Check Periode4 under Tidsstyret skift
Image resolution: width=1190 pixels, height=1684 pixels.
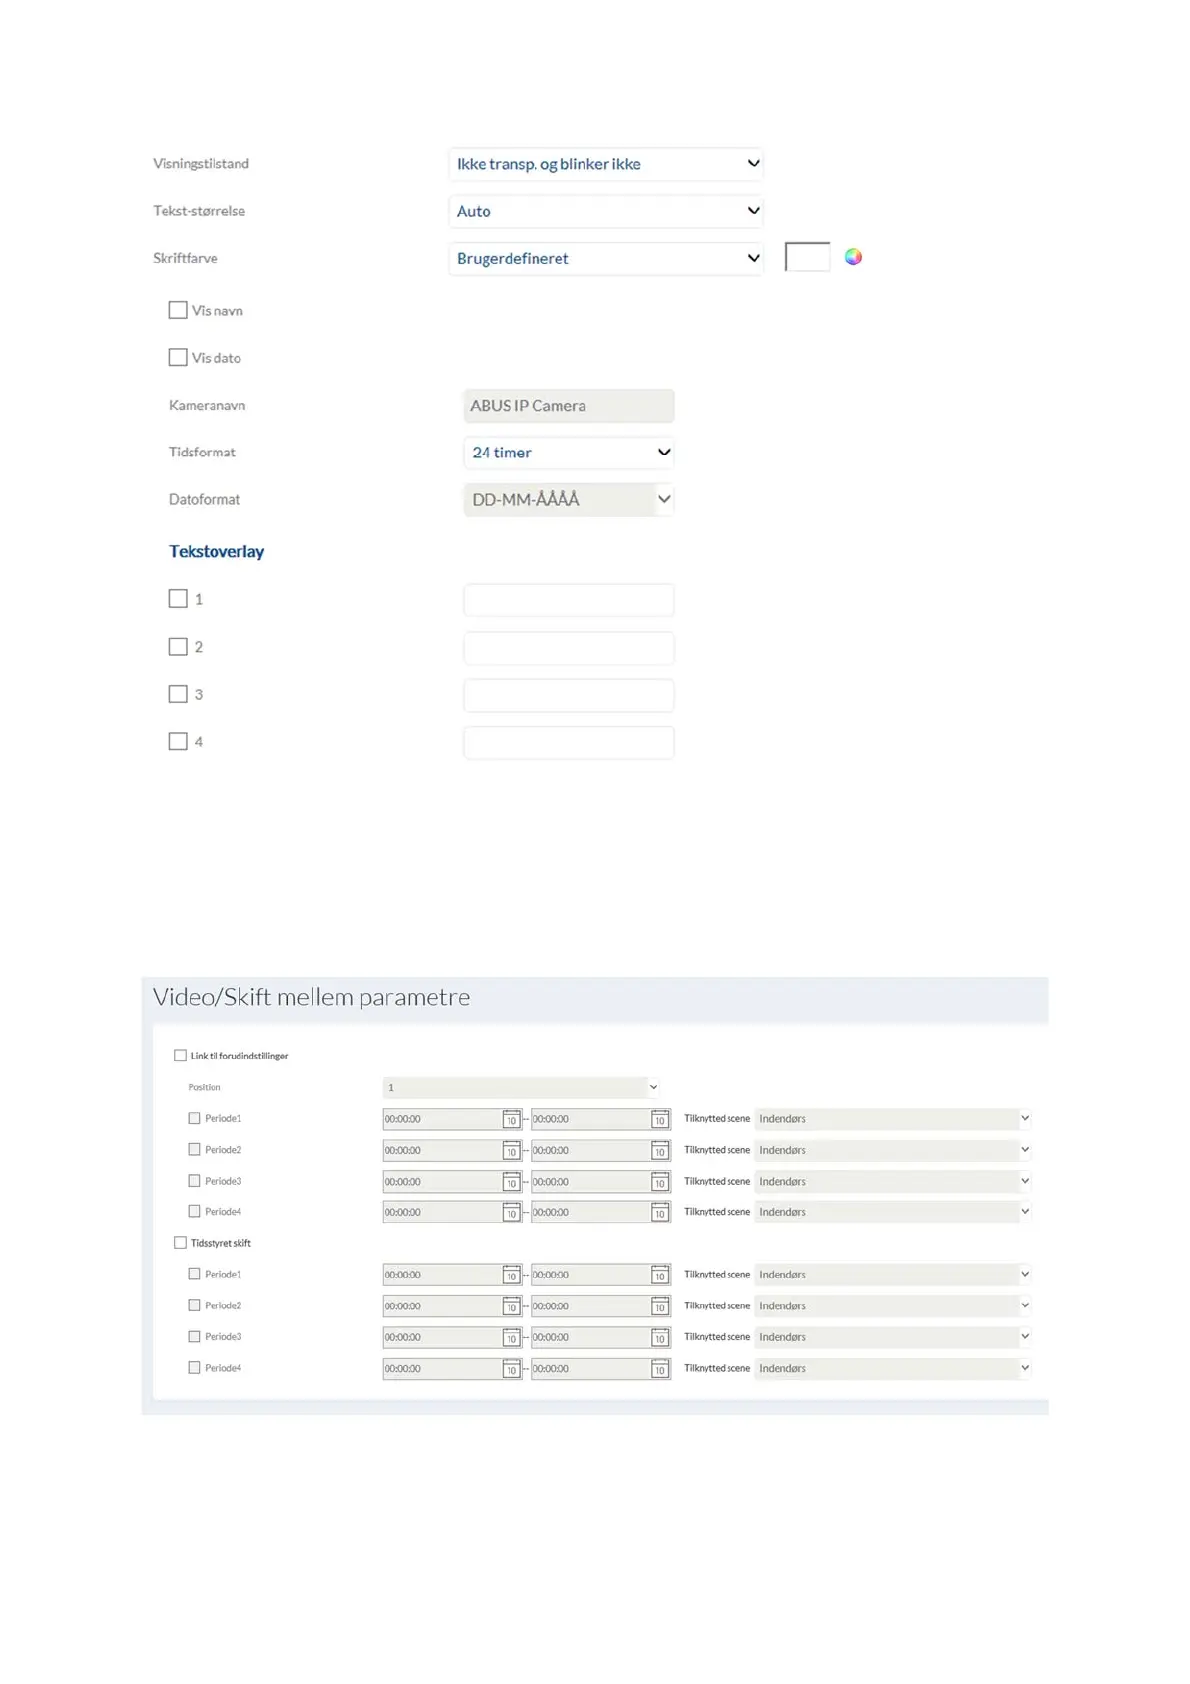click(x=194, y=1368)
